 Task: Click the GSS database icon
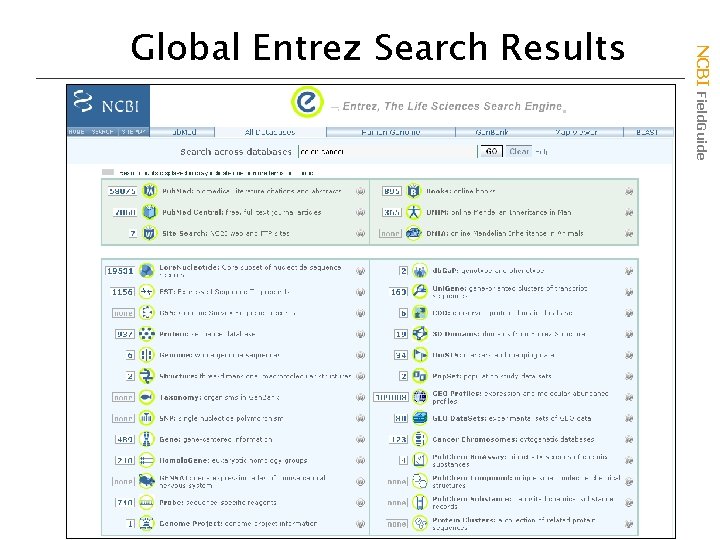(146, 313)
